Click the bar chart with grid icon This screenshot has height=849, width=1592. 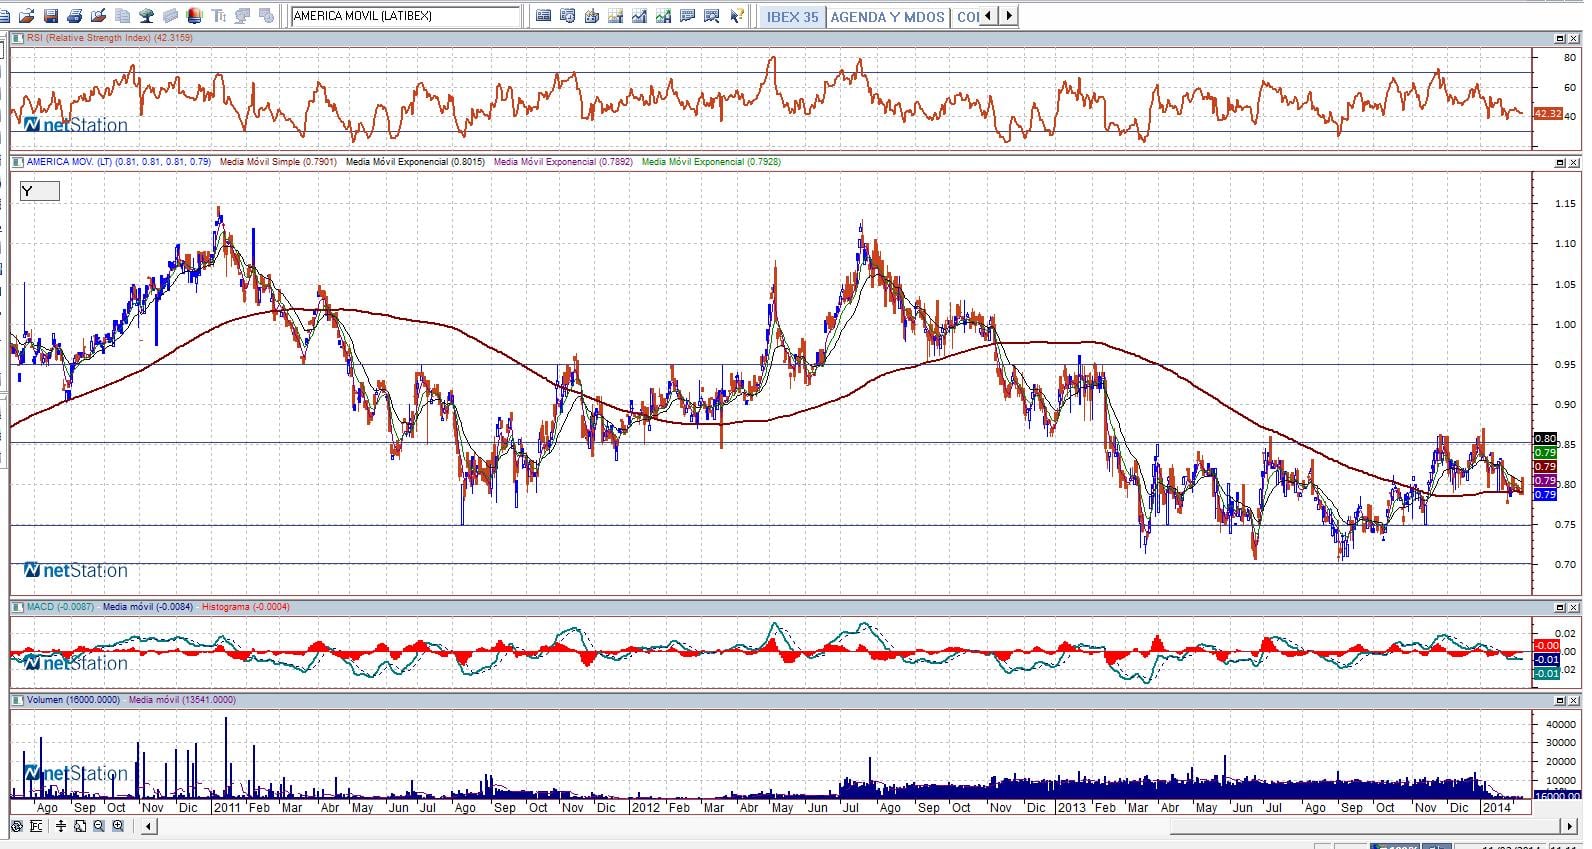616,16
